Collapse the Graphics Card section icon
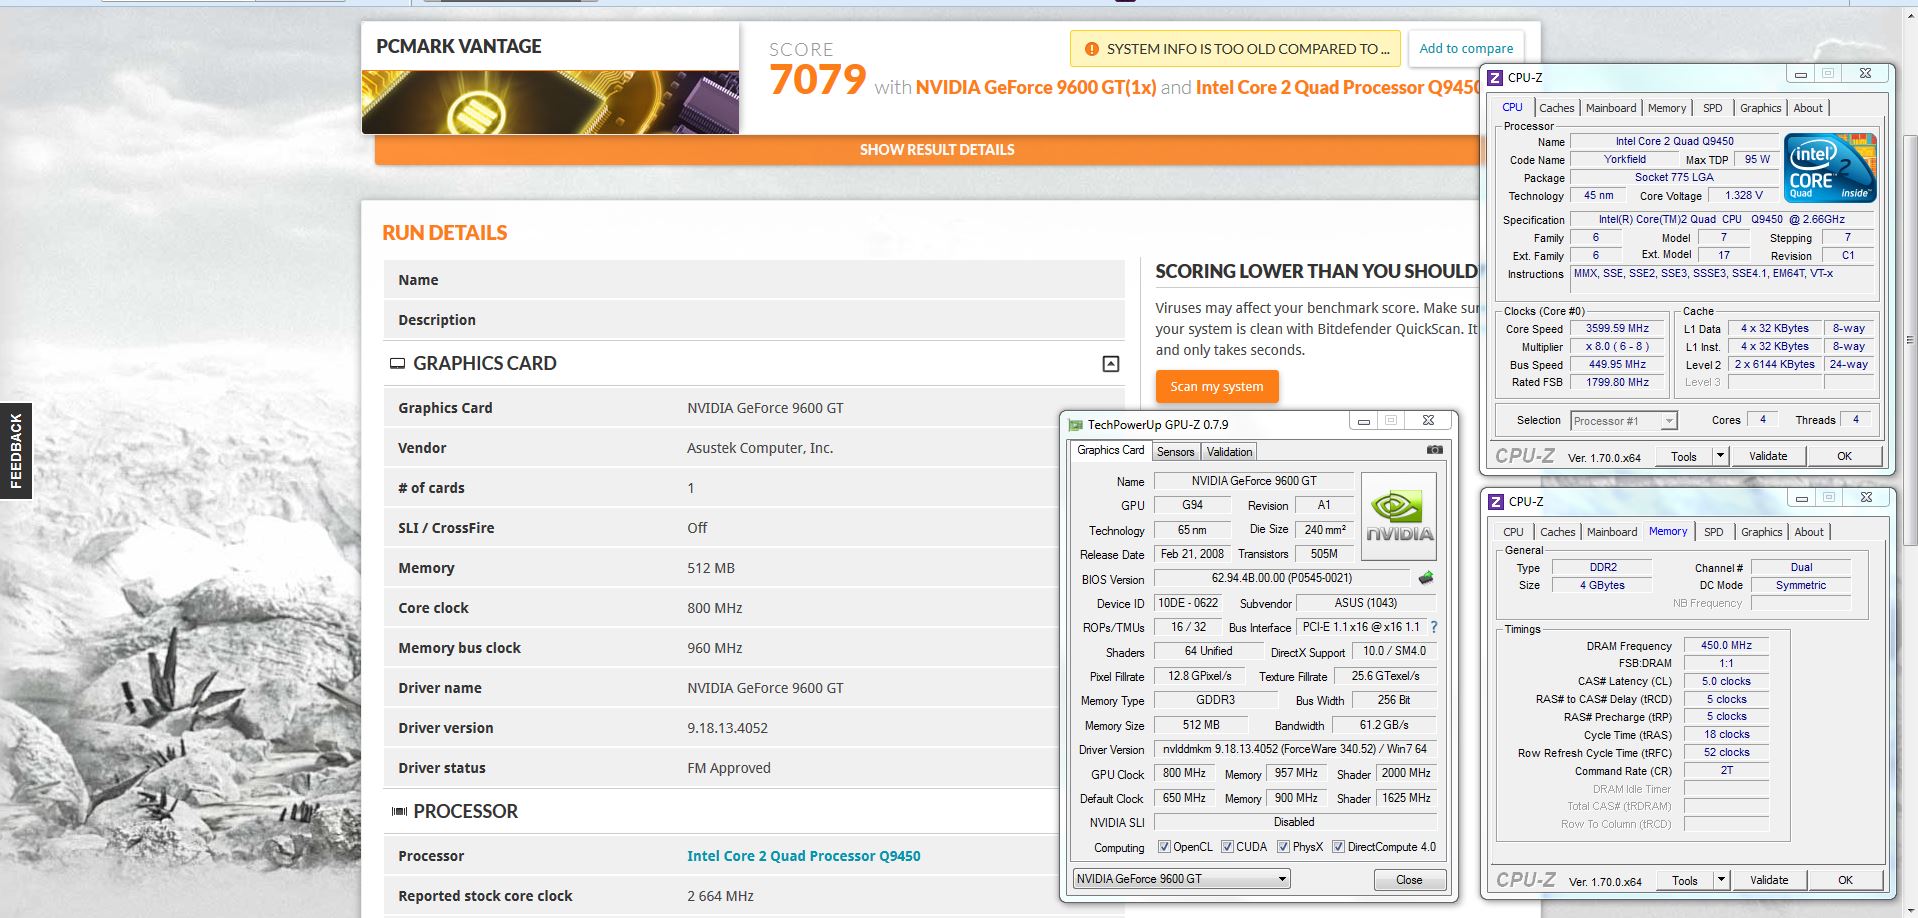 tap(1110, 364)
